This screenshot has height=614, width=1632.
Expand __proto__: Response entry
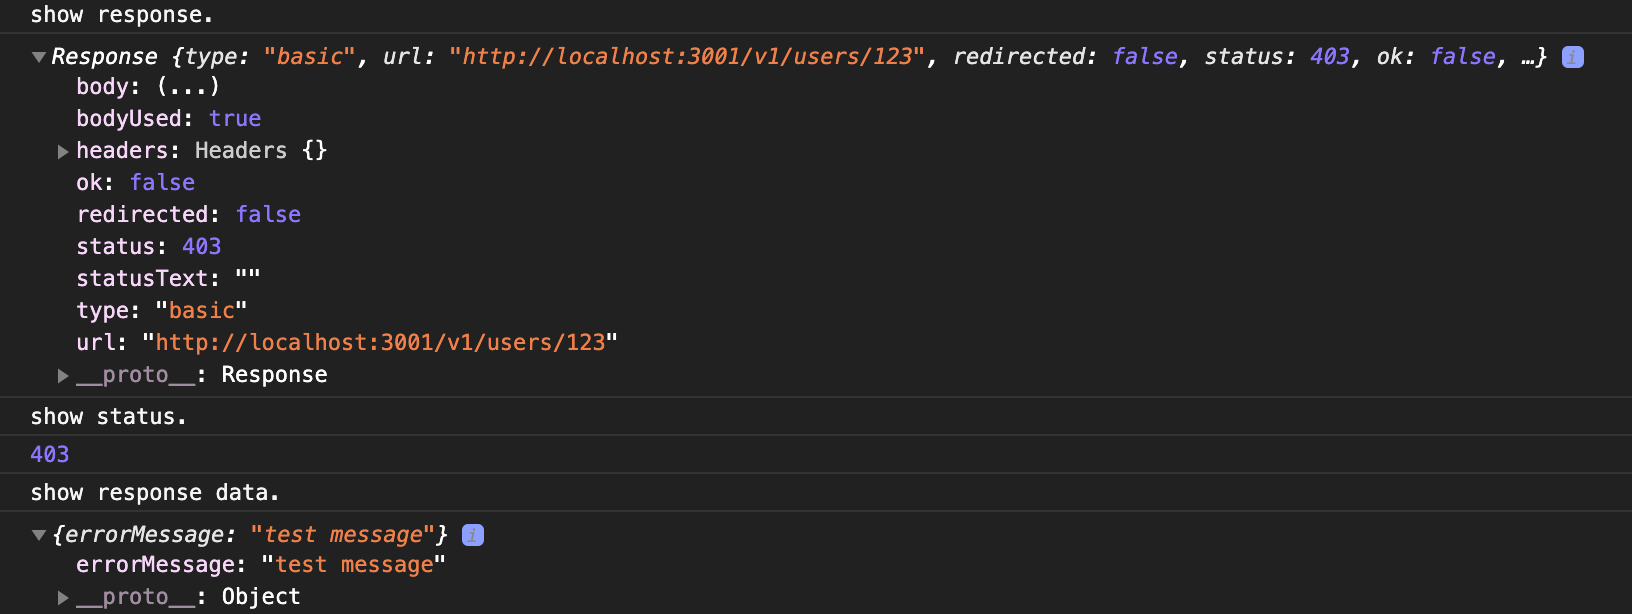[x=63, y=375]
